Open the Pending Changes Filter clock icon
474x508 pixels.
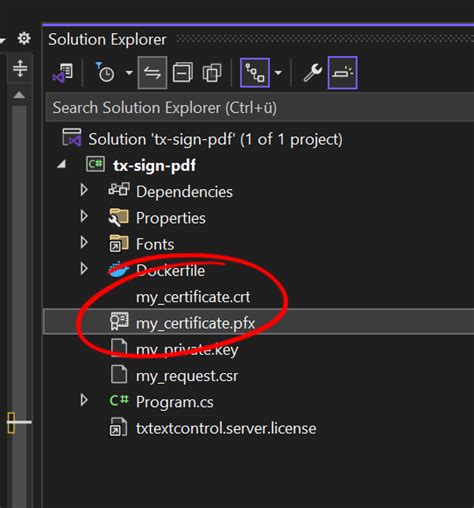coord(105,72)
